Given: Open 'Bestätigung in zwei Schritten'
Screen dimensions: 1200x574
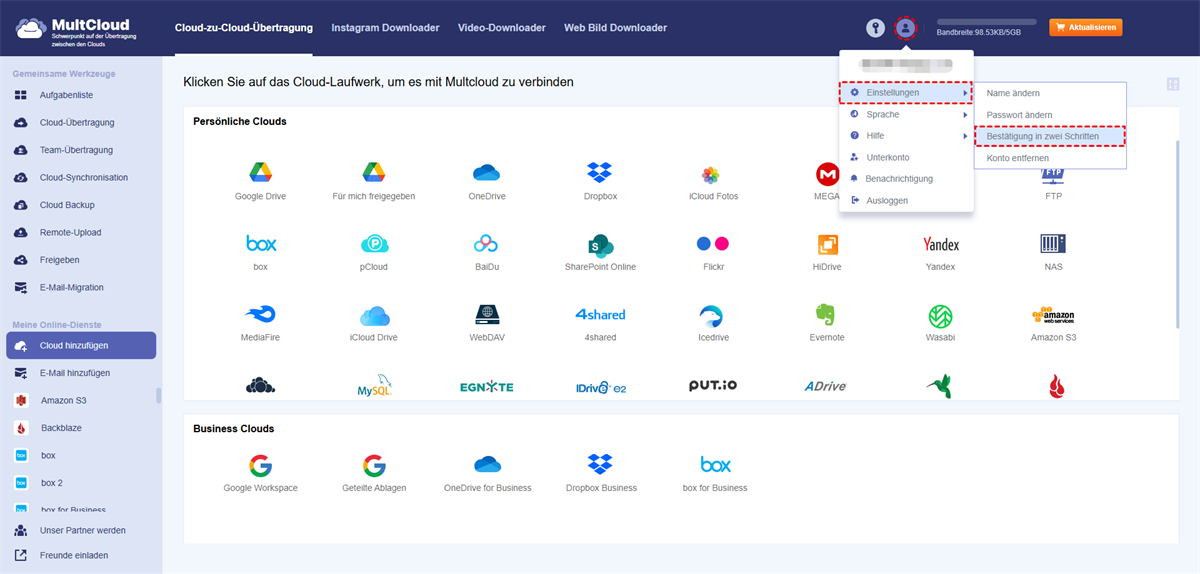Looking at the screenshot, I should pos(1050,136).
